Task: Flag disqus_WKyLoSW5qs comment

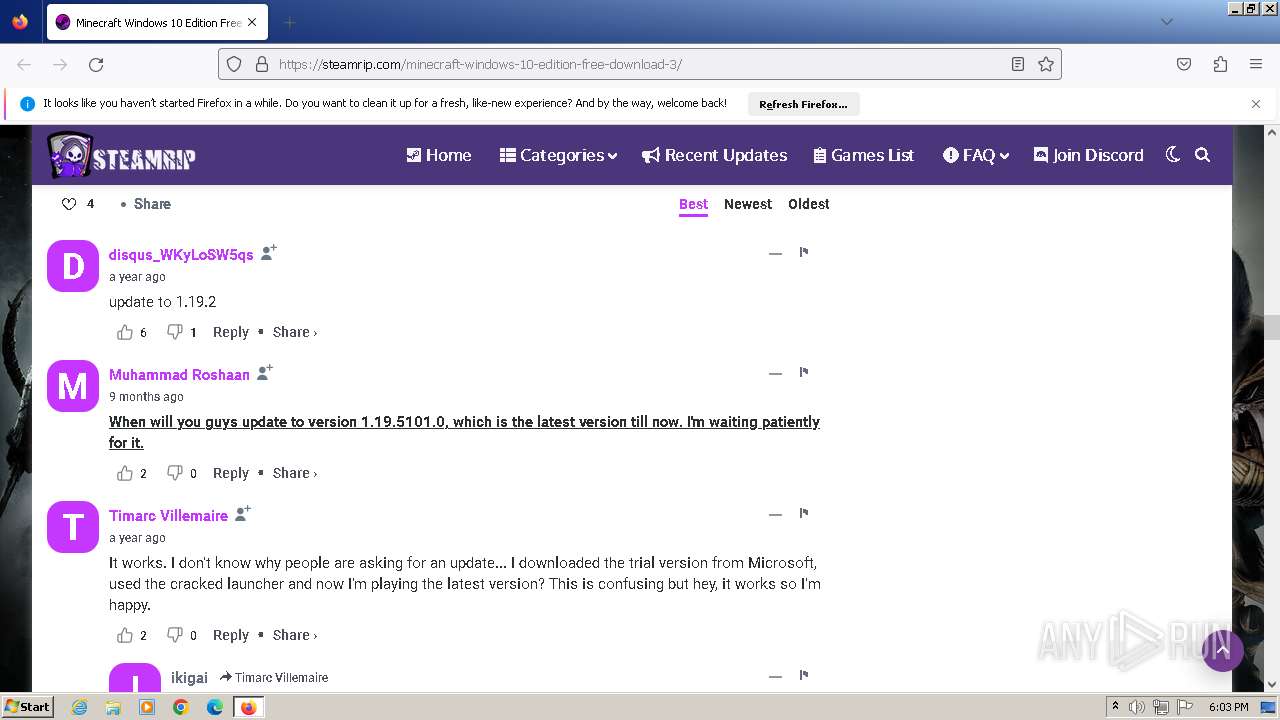Action: [803, 252]
